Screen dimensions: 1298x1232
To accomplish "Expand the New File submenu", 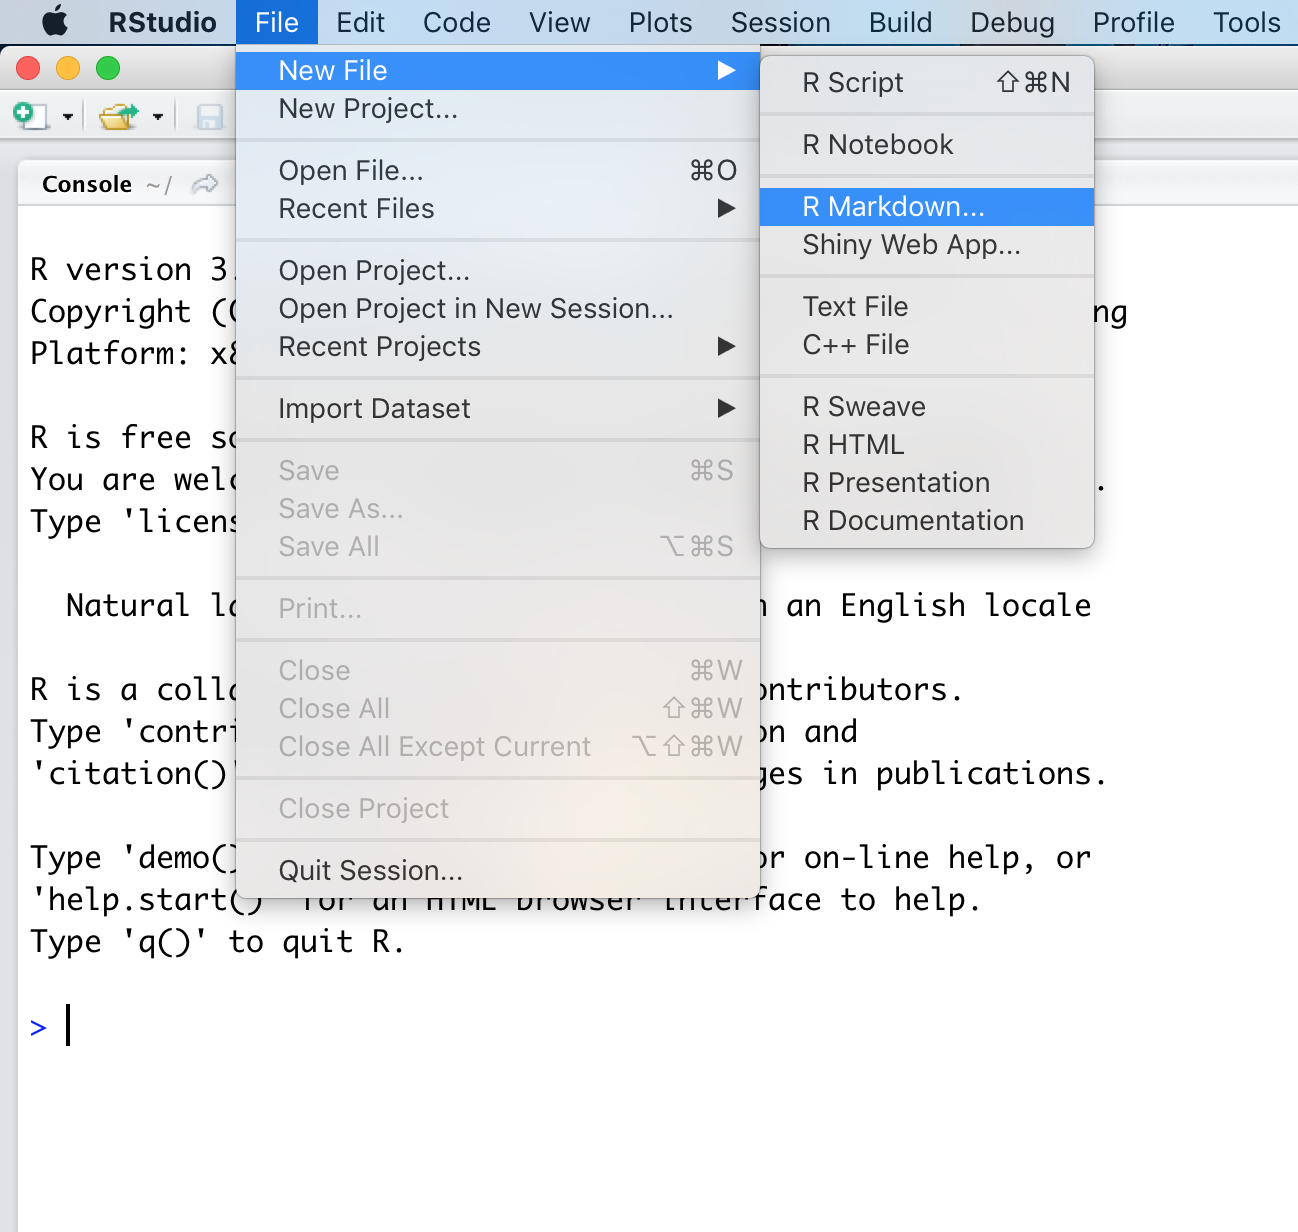I will pyautogui.click(x=498, y=70).
